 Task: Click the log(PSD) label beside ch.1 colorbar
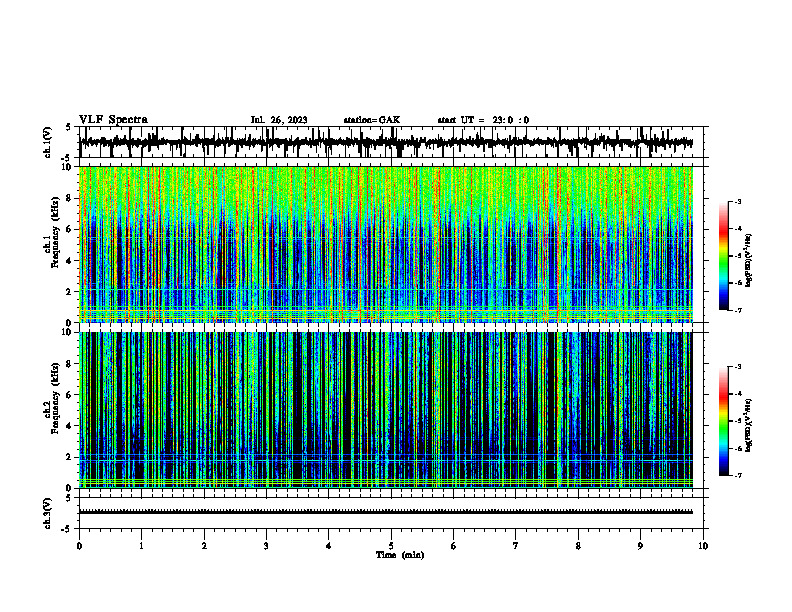pyautogui.click(x=748, y=260)
